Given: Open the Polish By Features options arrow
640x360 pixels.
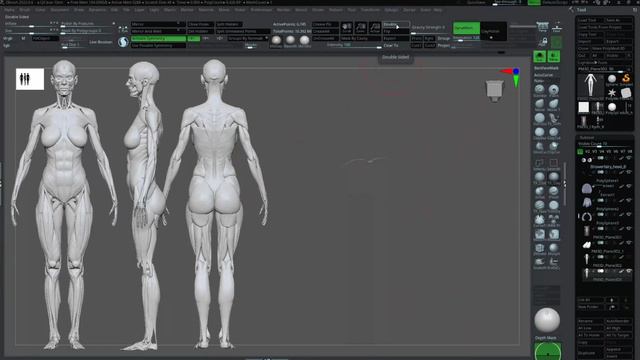Looking at the screenshot, I should (x=113, y=24).
